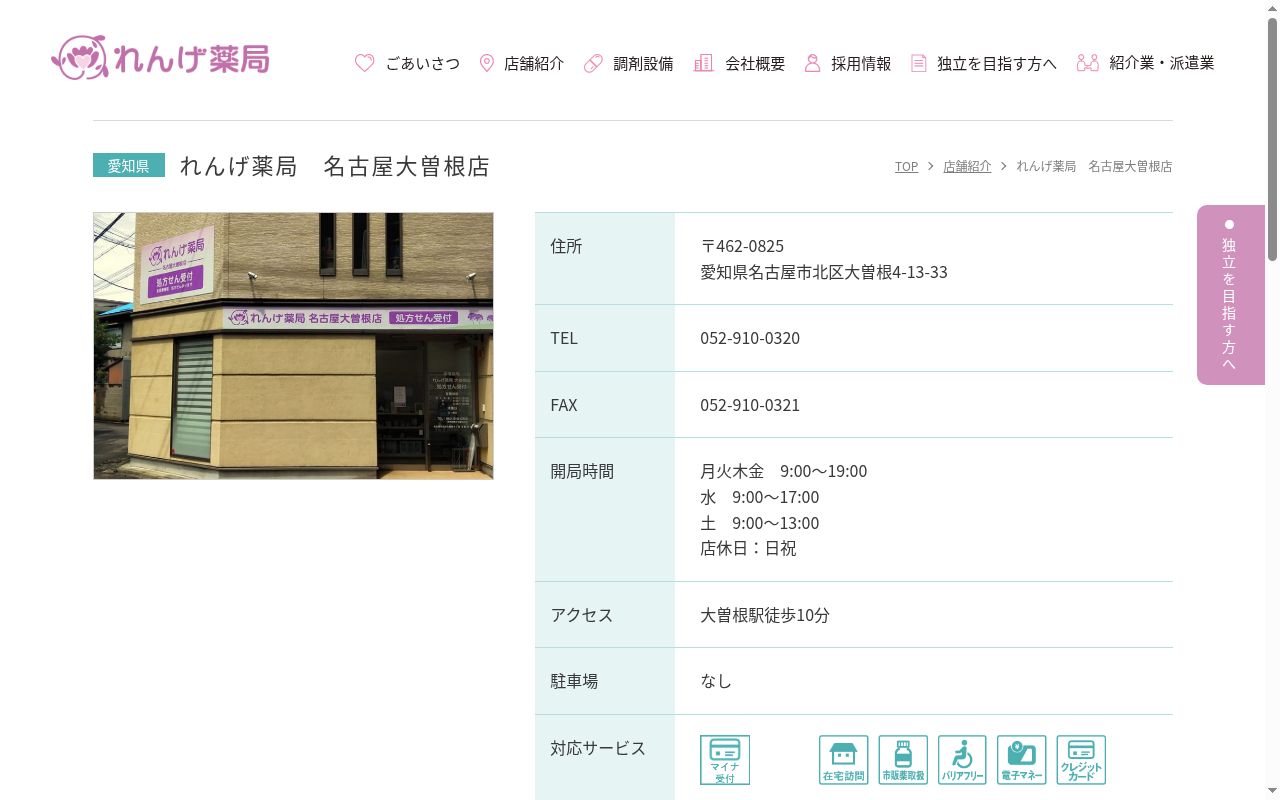Click the building icon beside 会社概要
The image size is (1280, 800).
pos(704,63)
